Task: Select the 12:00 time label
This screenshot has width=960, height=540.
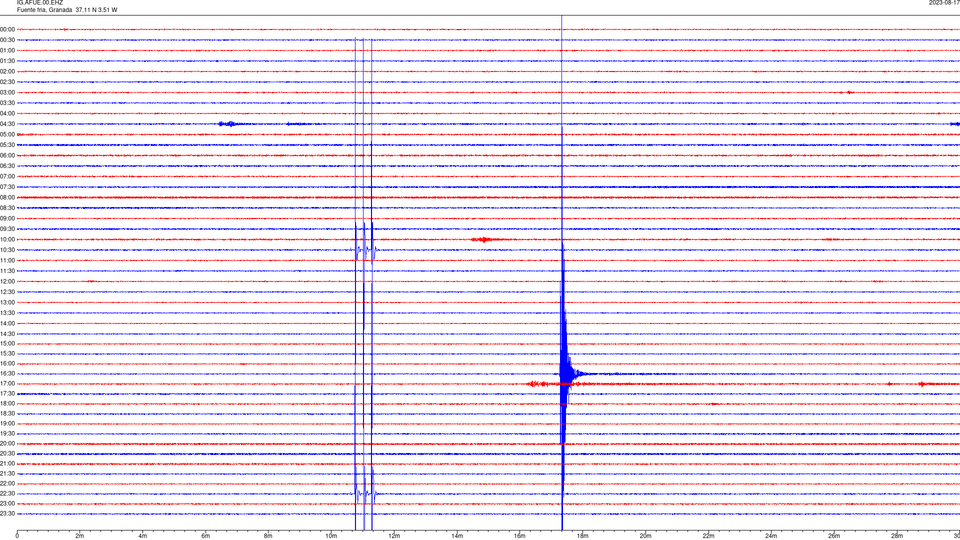Action: click(x=7, y=282)
